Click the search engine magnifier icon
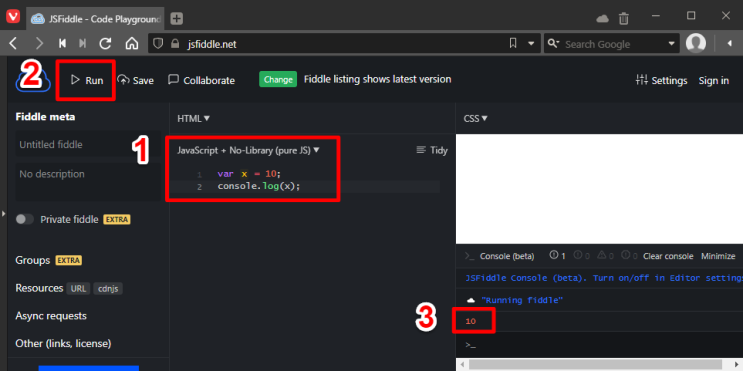 [x=553, y=44]
